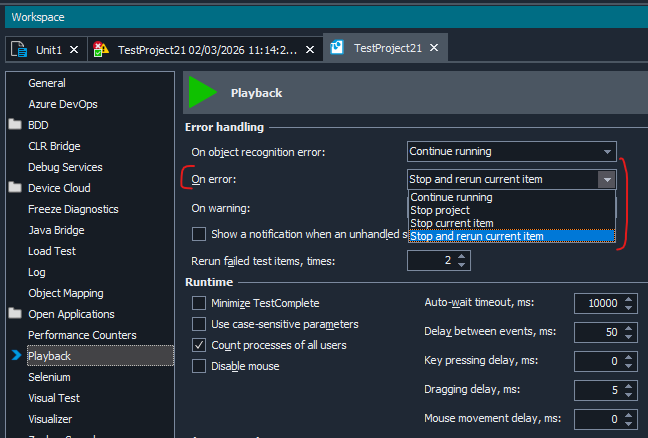Click the green Playback arrow icon
This screenshot has height=438, width=648.
pos(203,92)
